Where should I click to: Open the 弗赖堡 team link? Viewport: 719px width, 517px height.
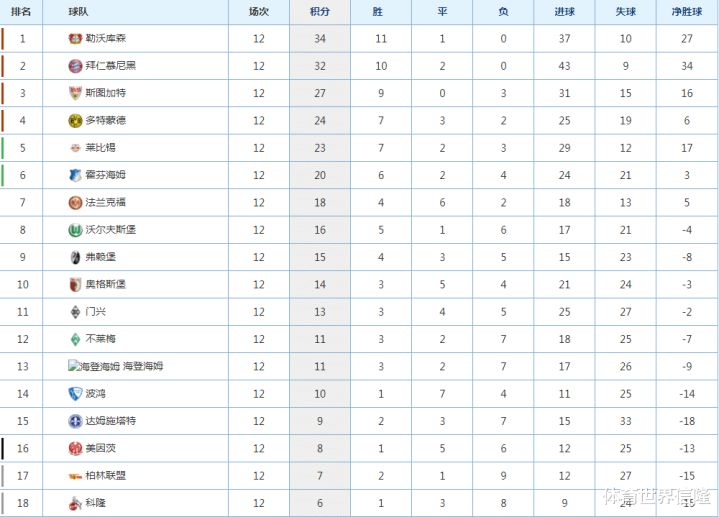point(100,257)
